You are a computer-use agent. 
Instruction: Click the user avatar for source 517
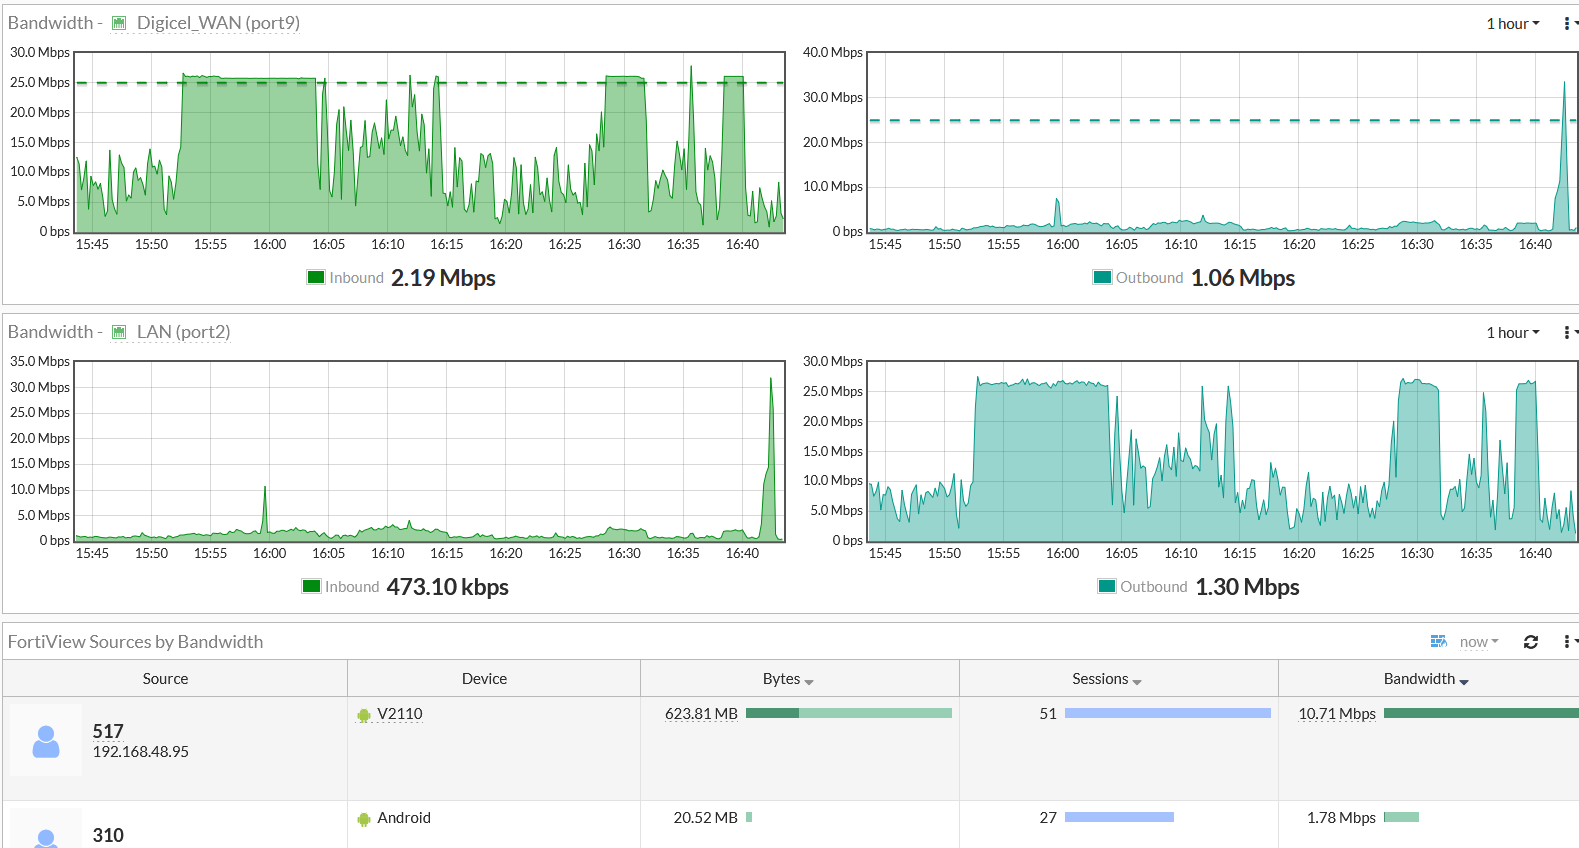pos(46,741)
